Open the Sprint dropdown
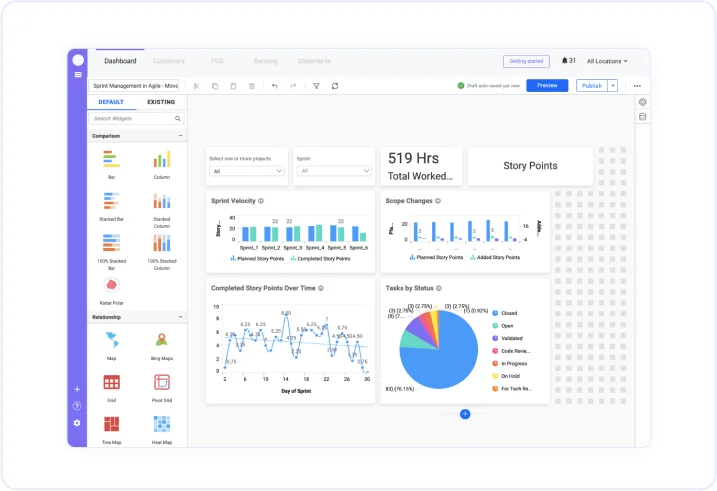This screenshot has height=491, width=717. [x=334, y=171]
